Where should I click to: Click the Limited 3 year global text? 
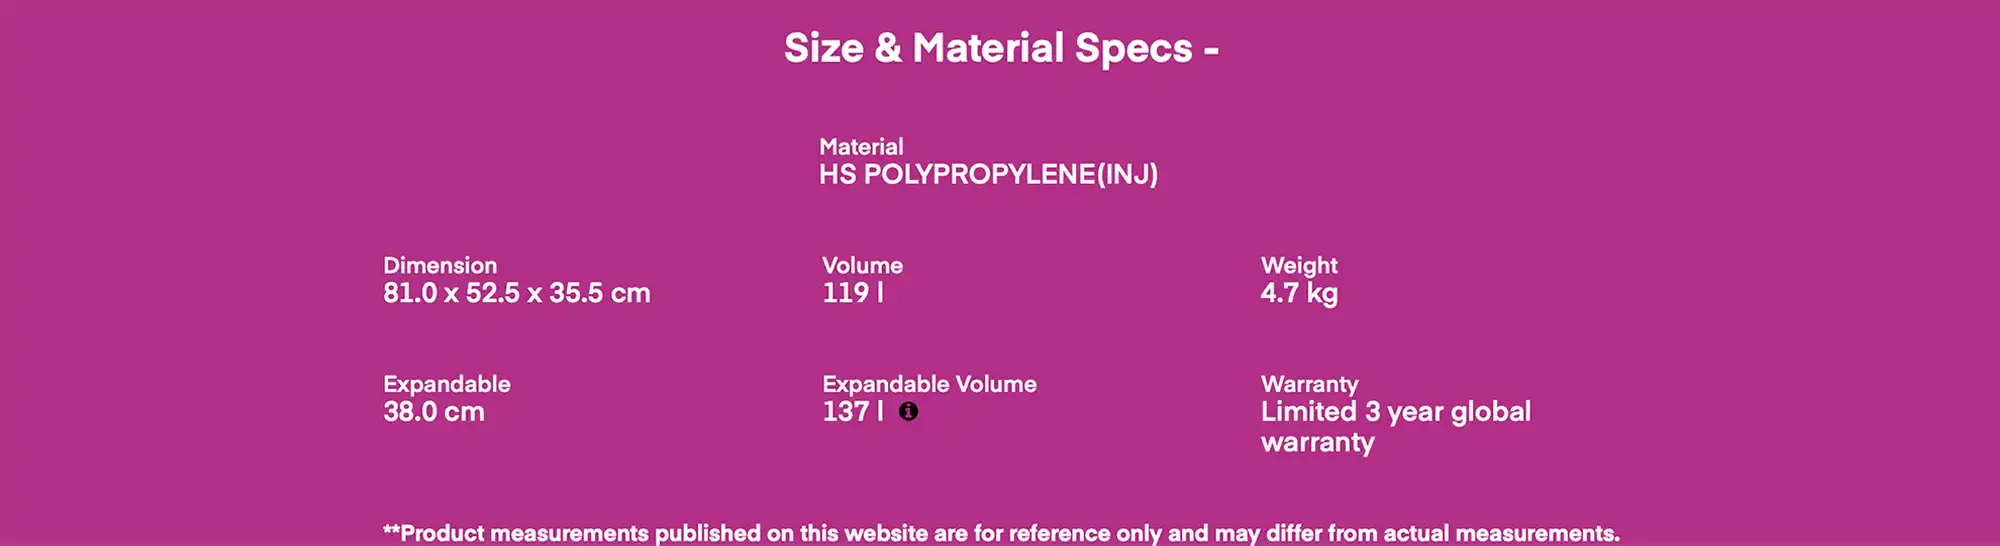1395,411
